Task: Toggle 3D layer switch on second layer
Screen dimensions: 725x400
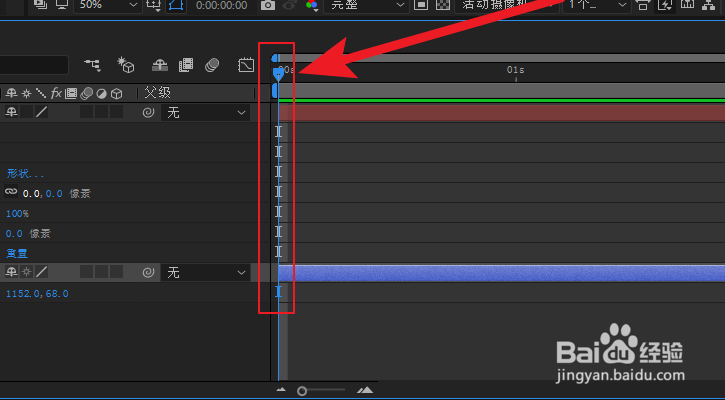Action: (117, 272)
